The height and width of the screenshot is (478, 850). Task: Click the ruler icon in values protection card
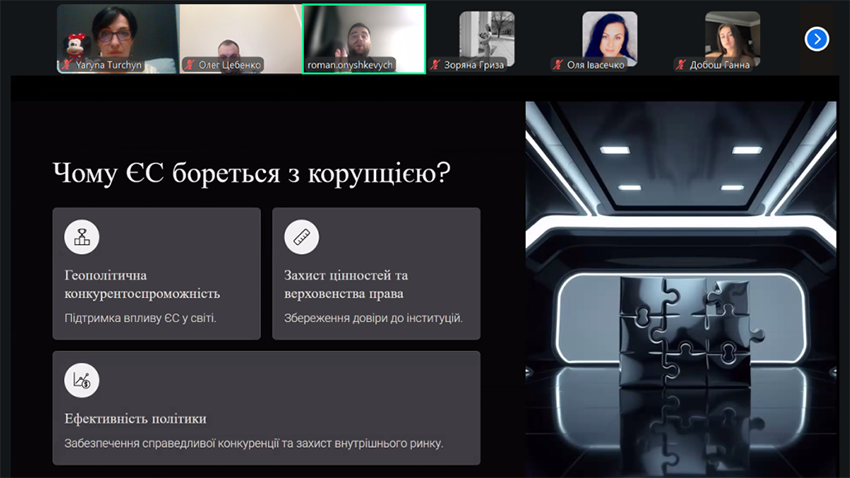click(301, 237)
